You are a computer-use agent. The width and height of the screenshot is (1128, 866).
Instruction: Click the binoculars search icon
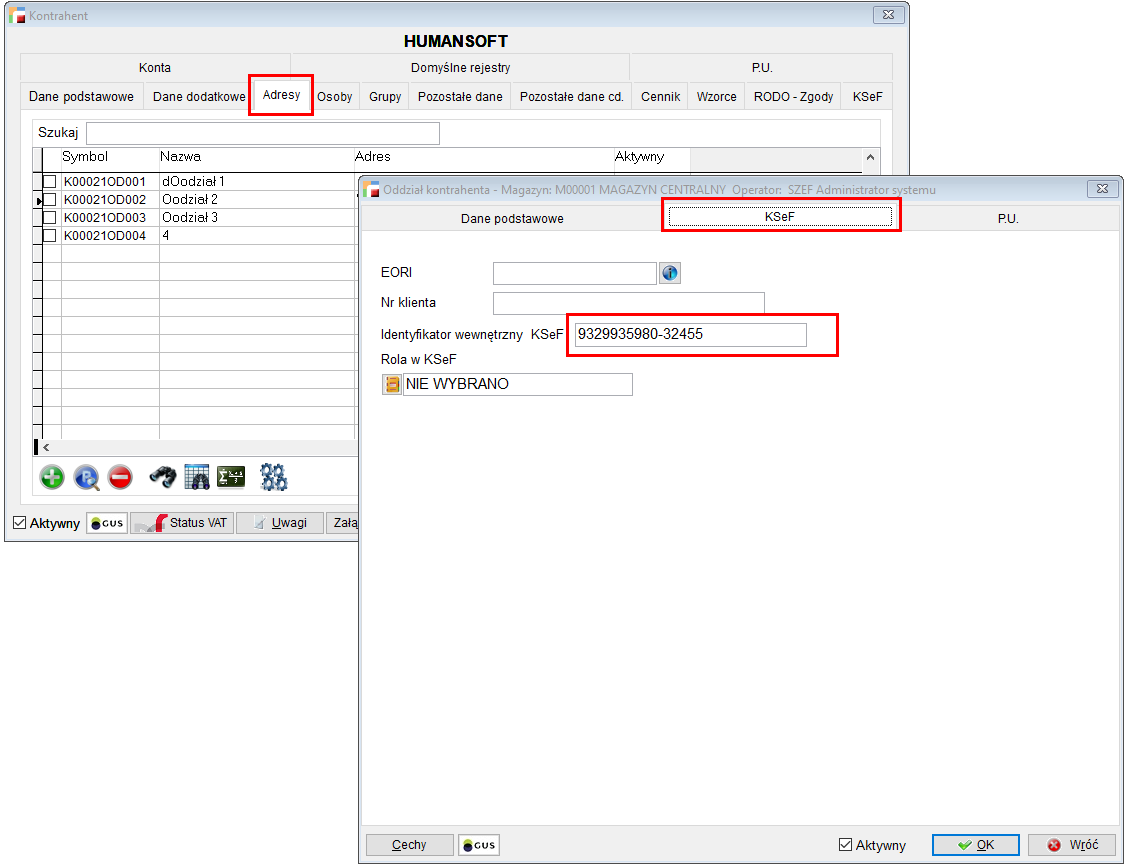163,478
